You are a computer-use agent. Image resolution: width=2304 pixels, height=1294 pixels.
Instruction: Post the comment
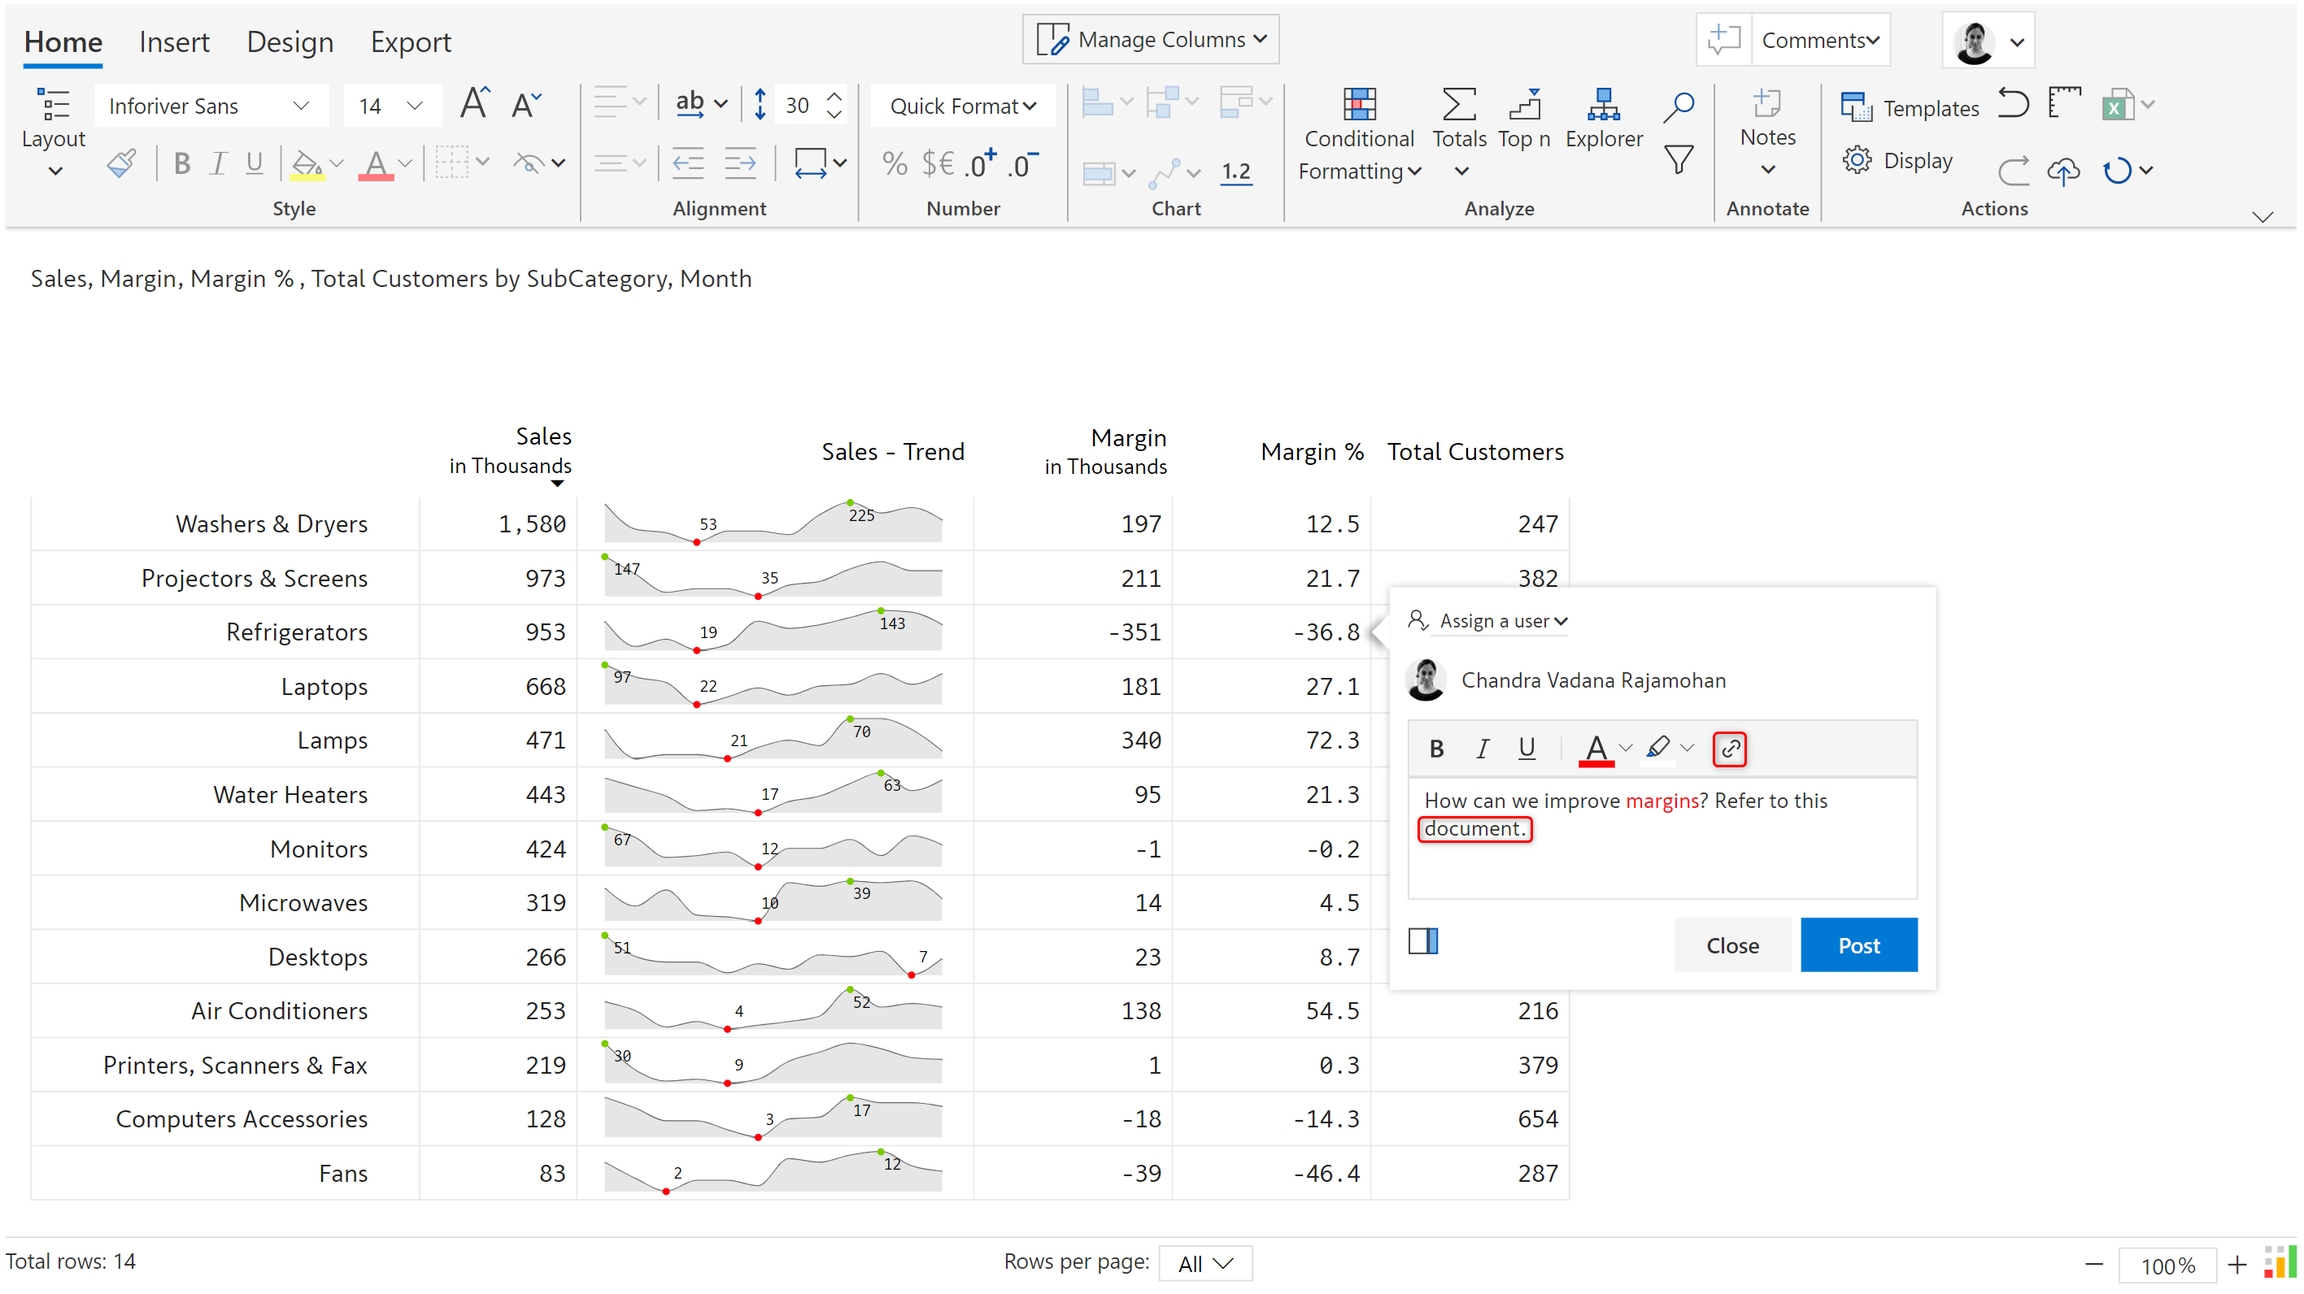pyautogui.click(x=1858, y=945)
